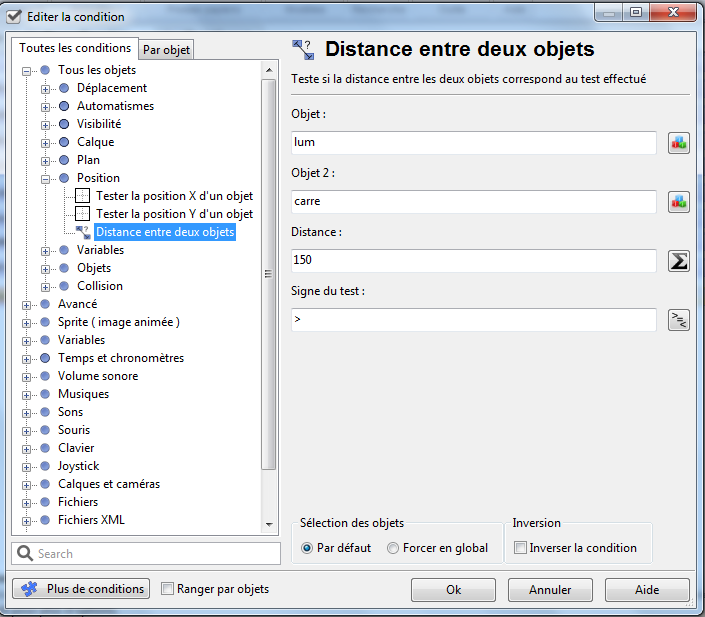Collapse the Position category
The image size is (705, 617).
pyautogui.click(x=45, y=179)
